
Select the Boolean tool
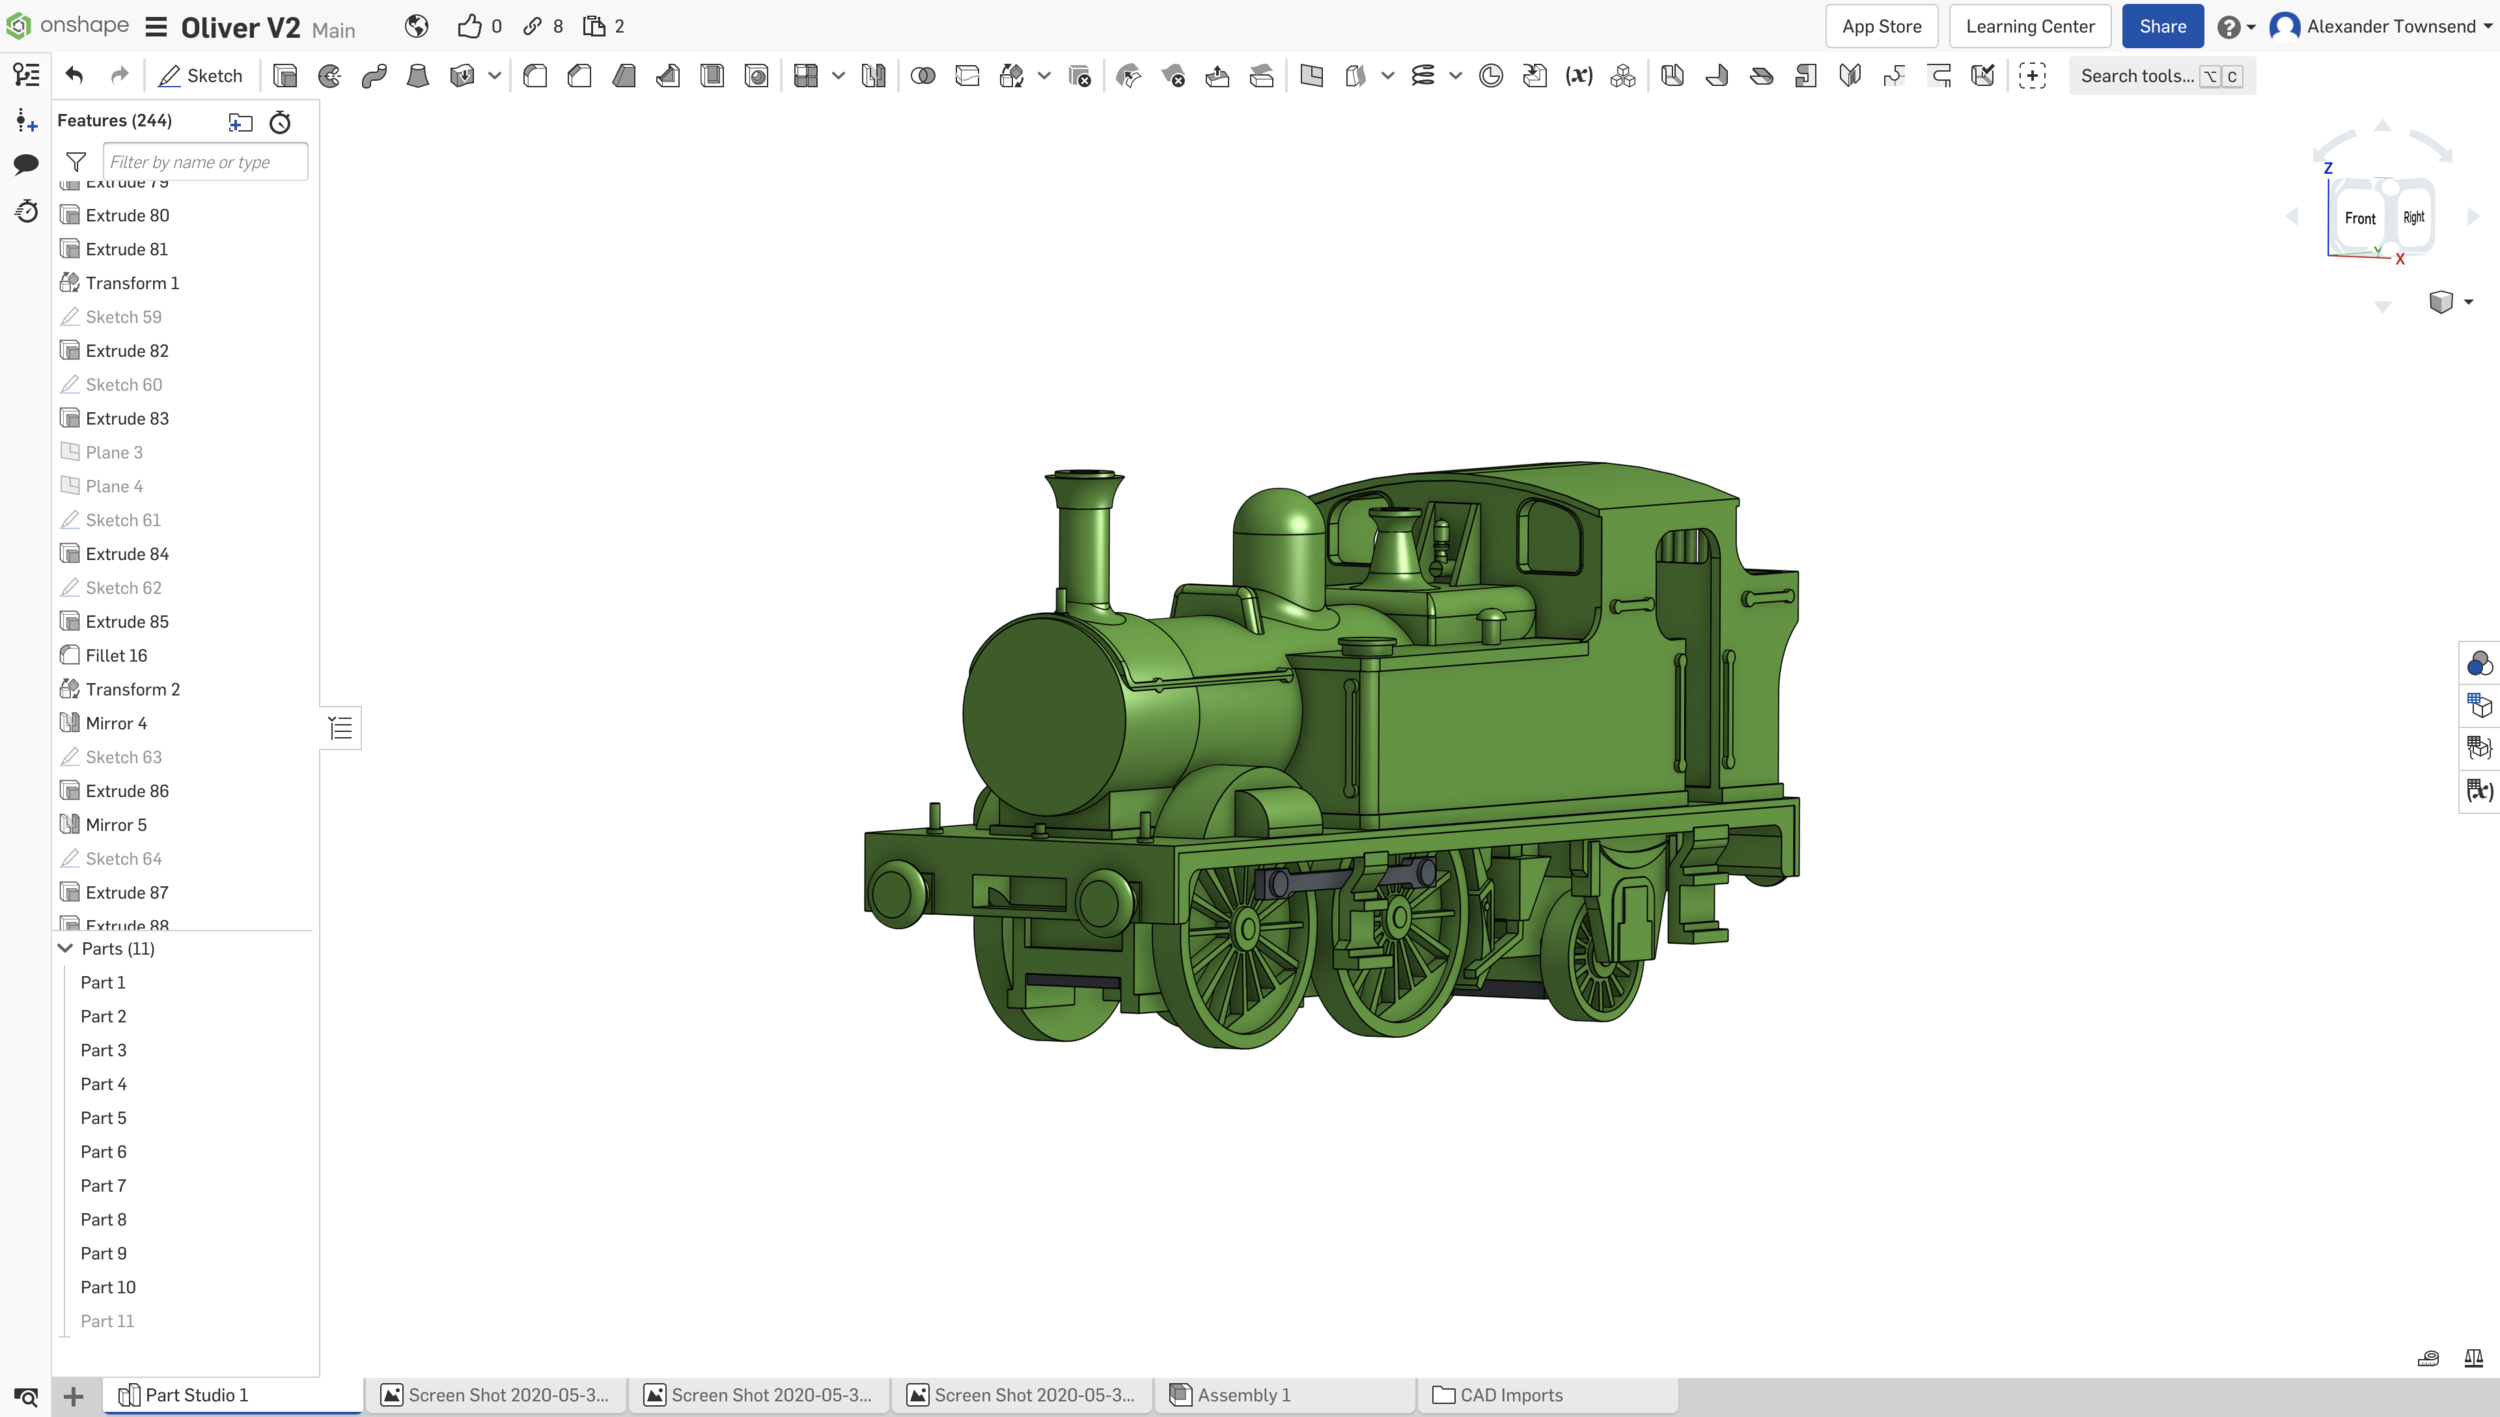point(923,76)
